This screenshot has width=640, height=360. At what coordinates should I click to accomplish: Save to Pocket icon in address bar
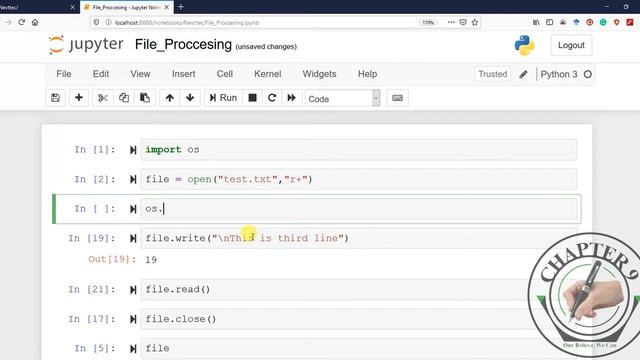coord(463,22)
